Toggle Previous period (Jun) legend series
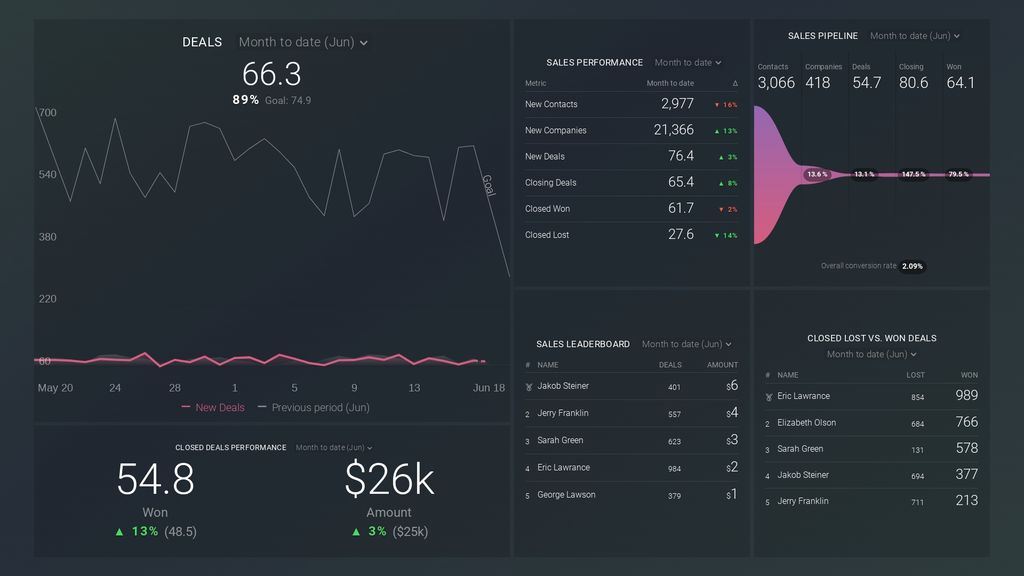This screenshot has width=1024, height=576. pyautogui.click(x=313, y=407)
